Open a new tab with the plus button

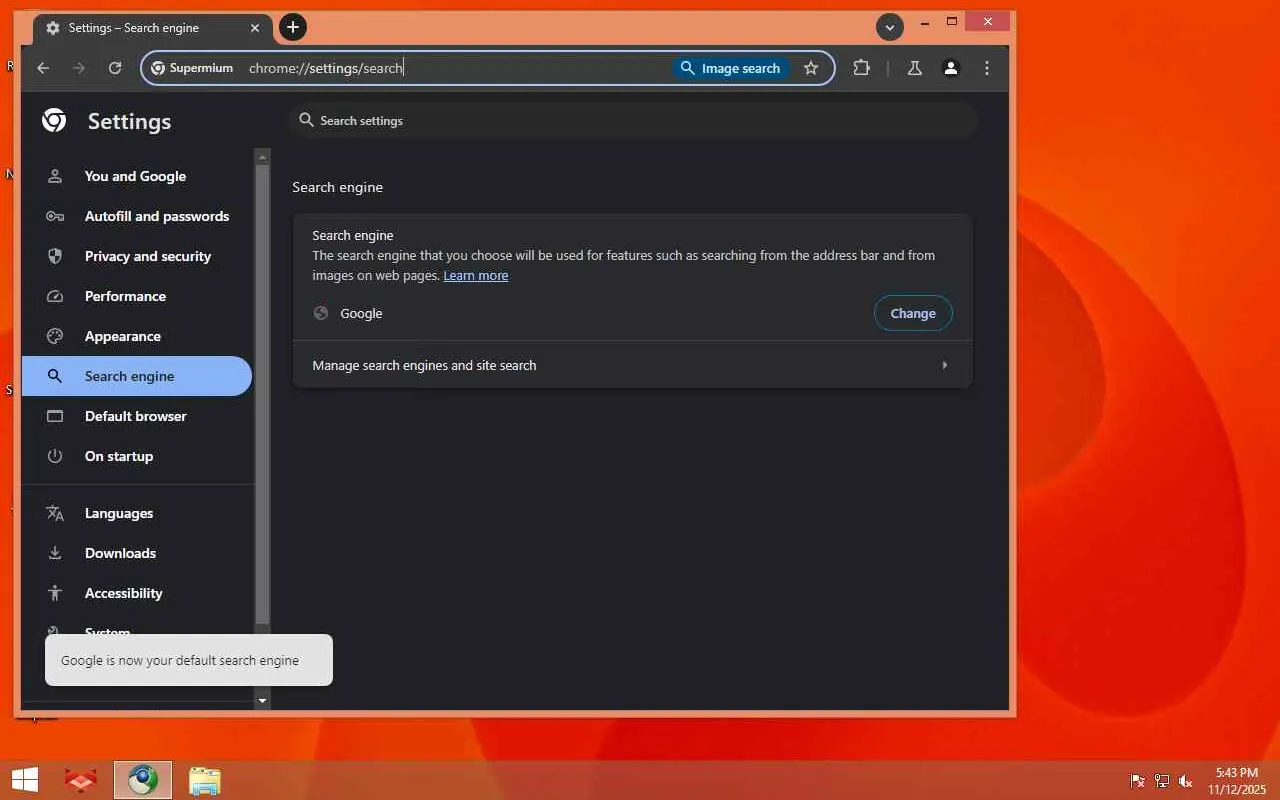point(293,27)
